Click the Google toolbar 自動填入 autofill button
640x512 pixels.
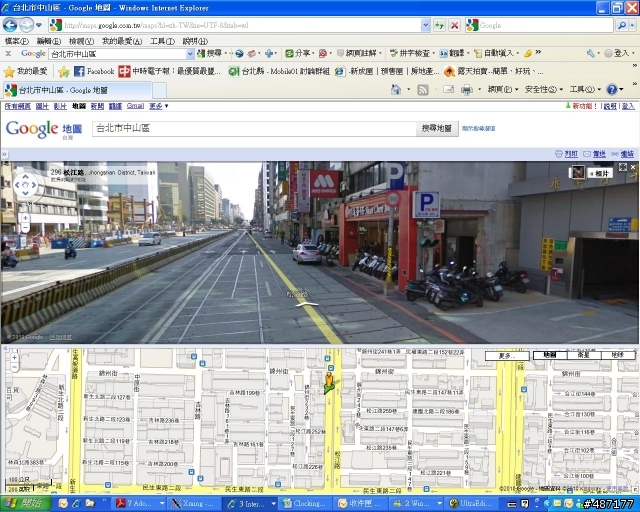point(494,53)
